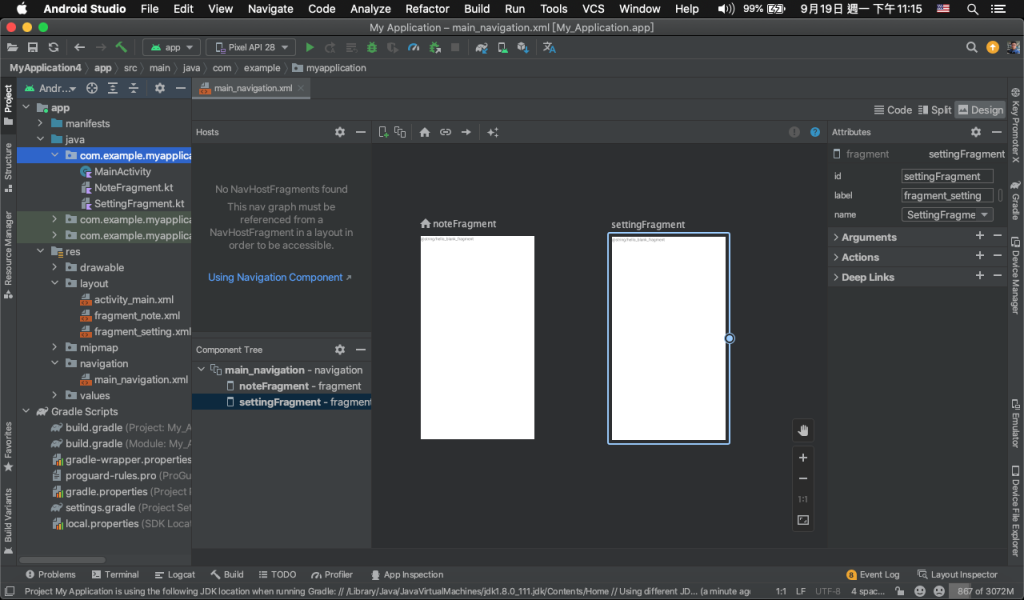Viewport: 1024px width, 600px height.
Task: Click the help question mark icon
Action: pos(815,132)
